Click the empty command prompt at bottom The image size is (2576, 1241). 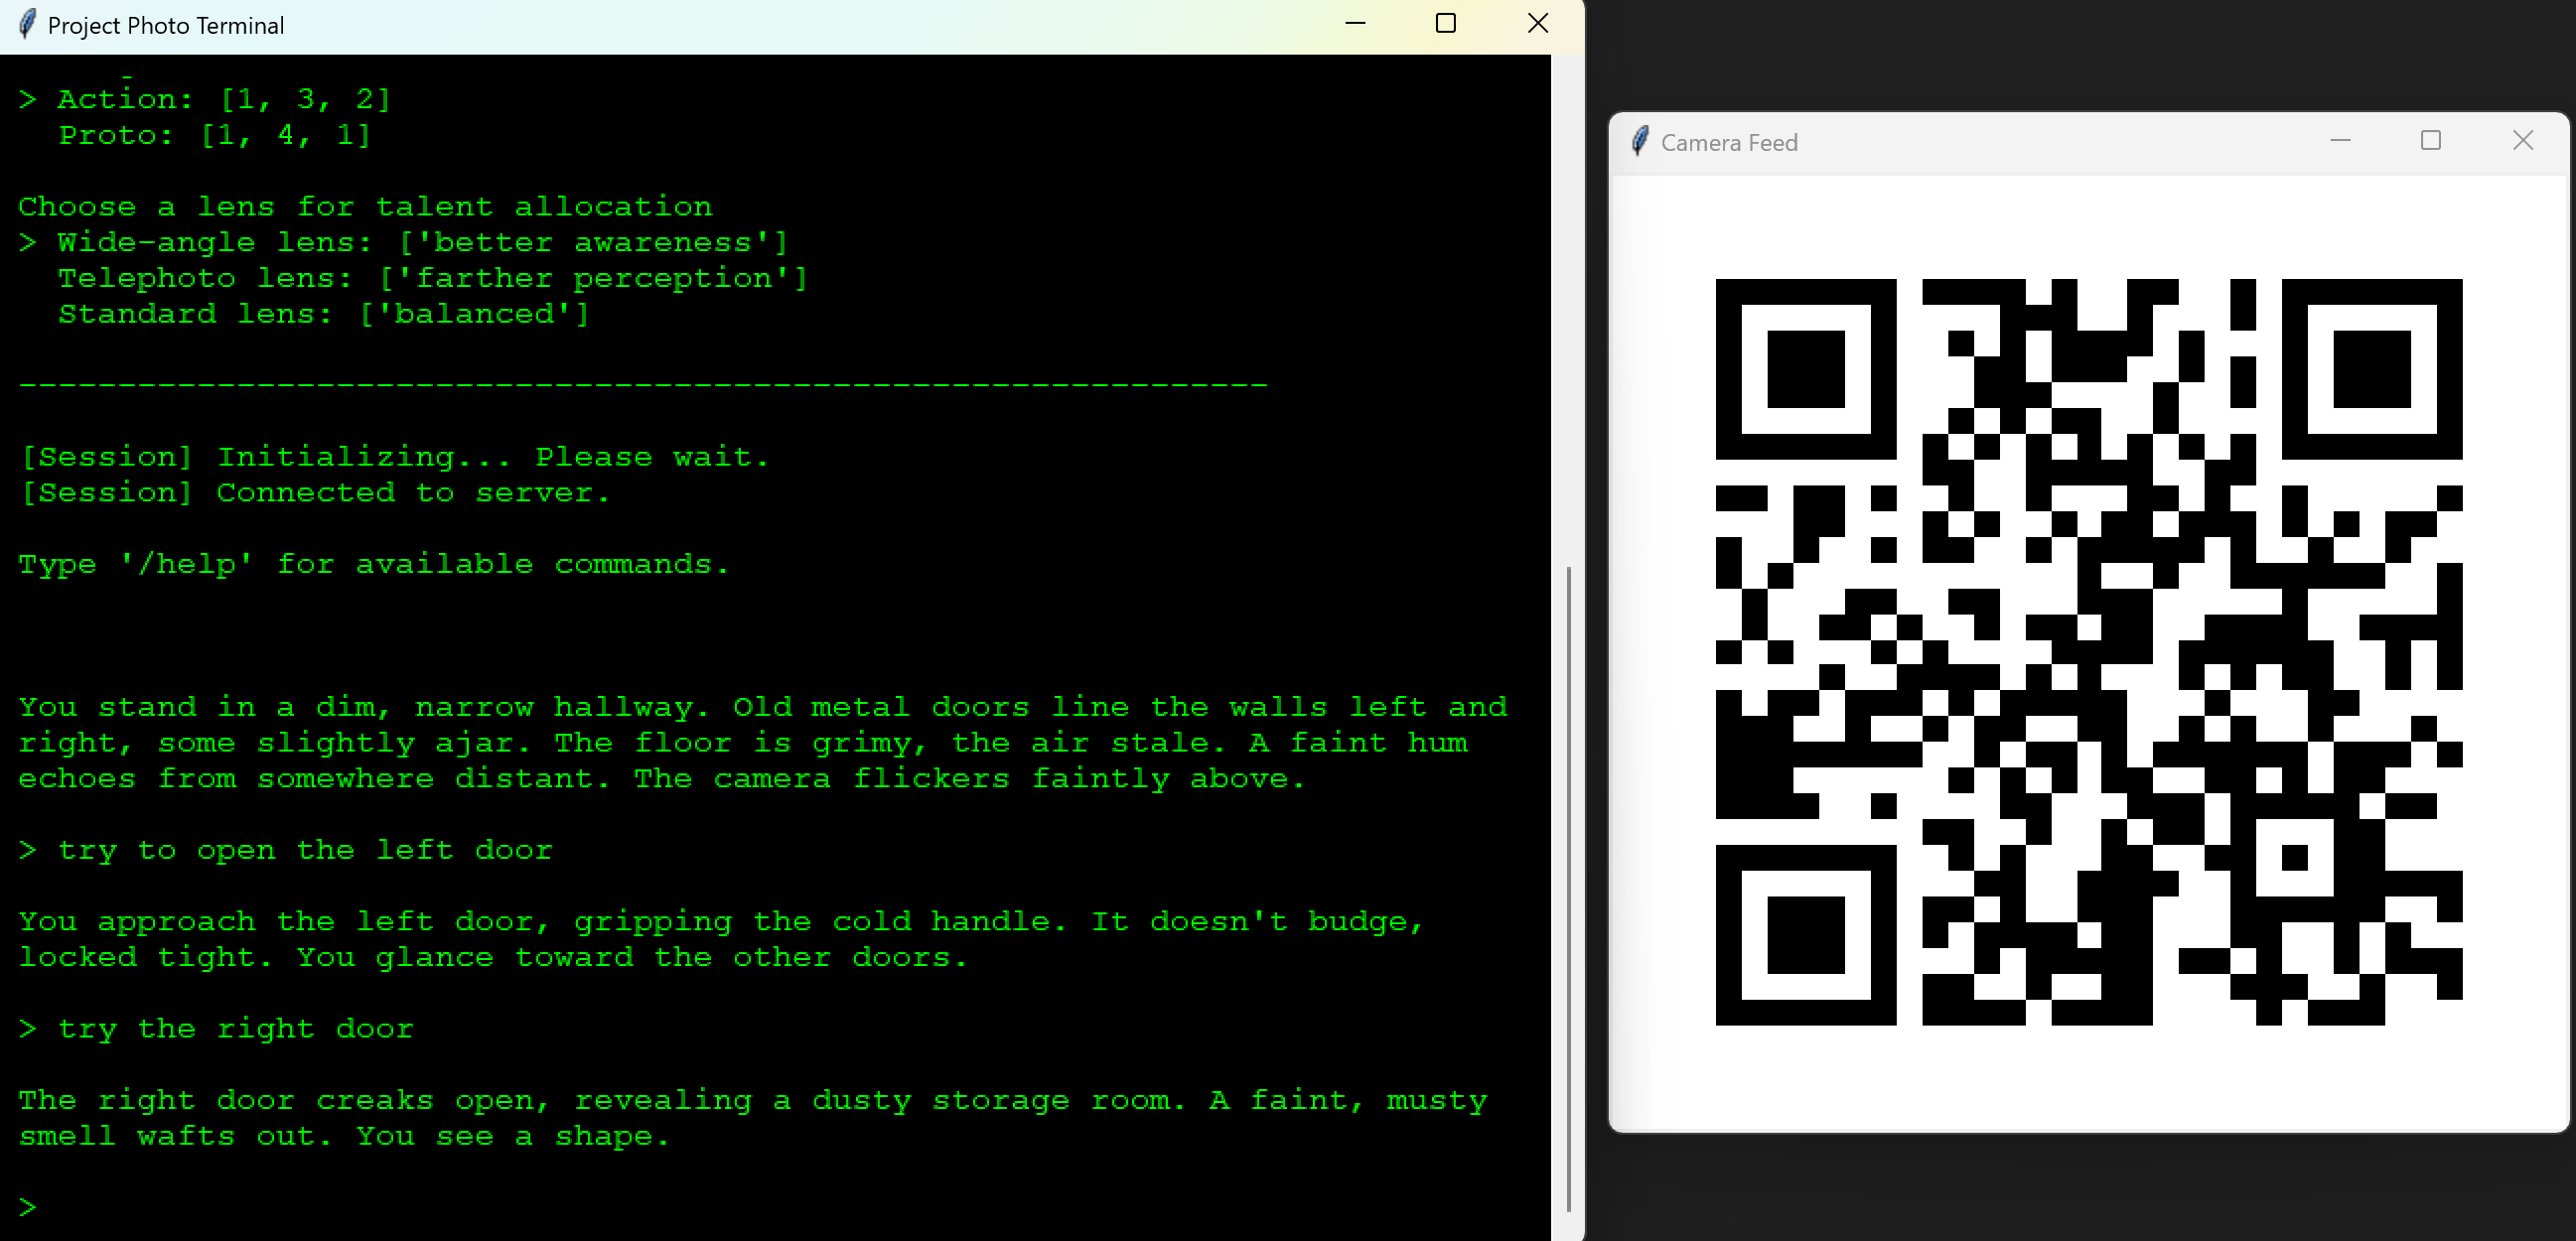click(x=28, y=1208)
